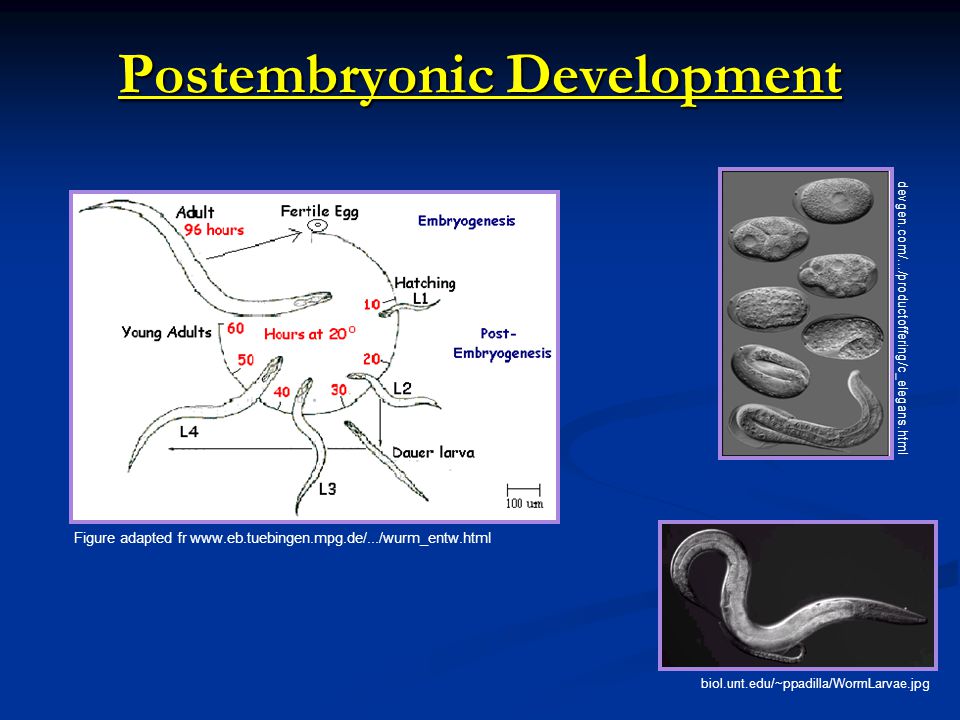Select the embryo stages micrograph image
Viewport: 960px width, 720px height.
[805, 313]
